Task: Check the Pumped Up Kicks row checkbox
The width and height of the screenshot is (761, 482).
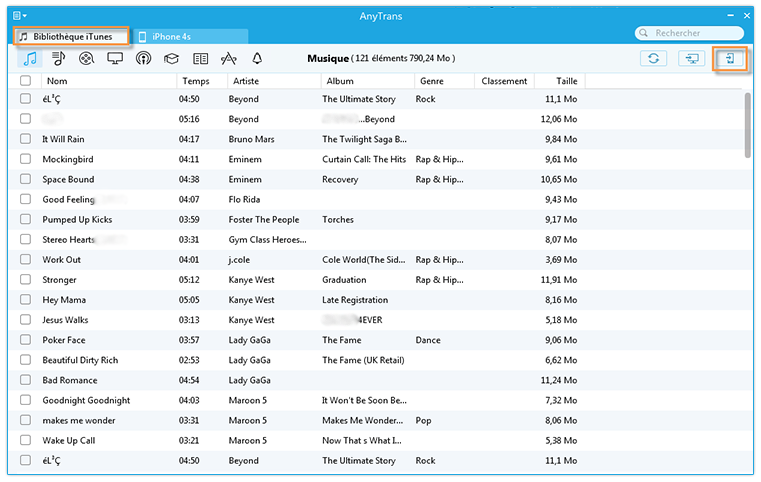Action: [x=26, y=219]
